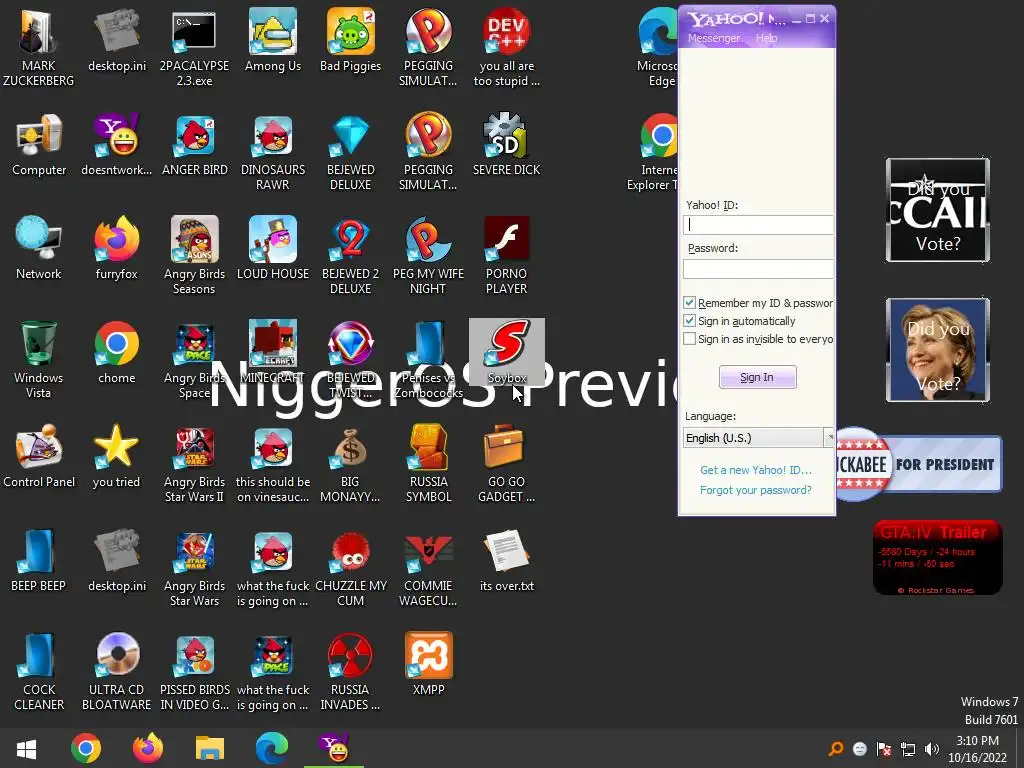Image resolution: width=1024 pixels, height=768 pixels.
Task: Select the Computer desktop icon
Action: [x=39, y=145]
